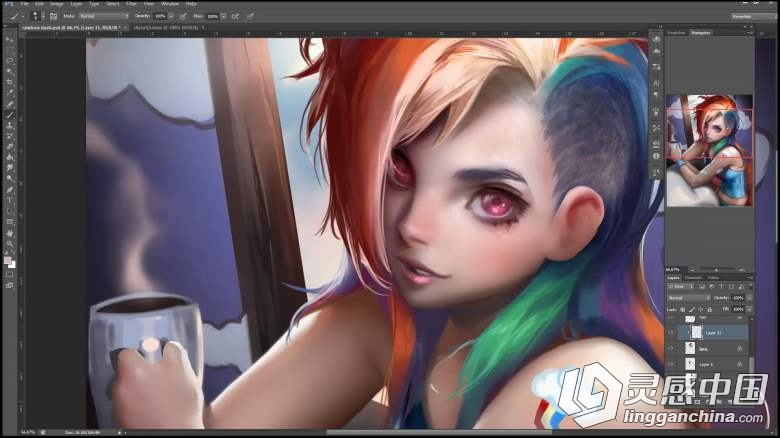Viewport: 780px width, 438px height.
Task: Select the Move tool
Action: click(x=9, y=39)
